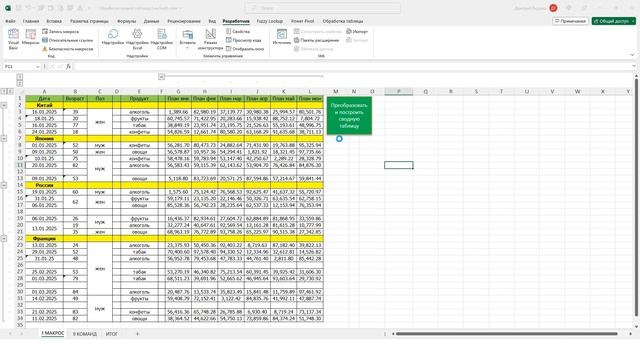The image size is (640, 360).
Task: Open the Разметка страницы tab
Action: coord(89,21)
